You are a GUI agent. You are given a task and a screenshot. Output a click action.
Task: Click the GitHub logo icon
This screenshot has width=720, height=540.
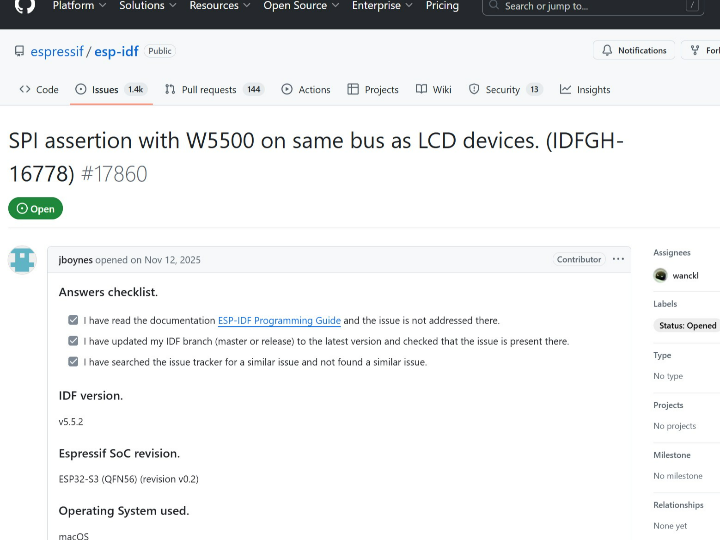coord(25,6)
